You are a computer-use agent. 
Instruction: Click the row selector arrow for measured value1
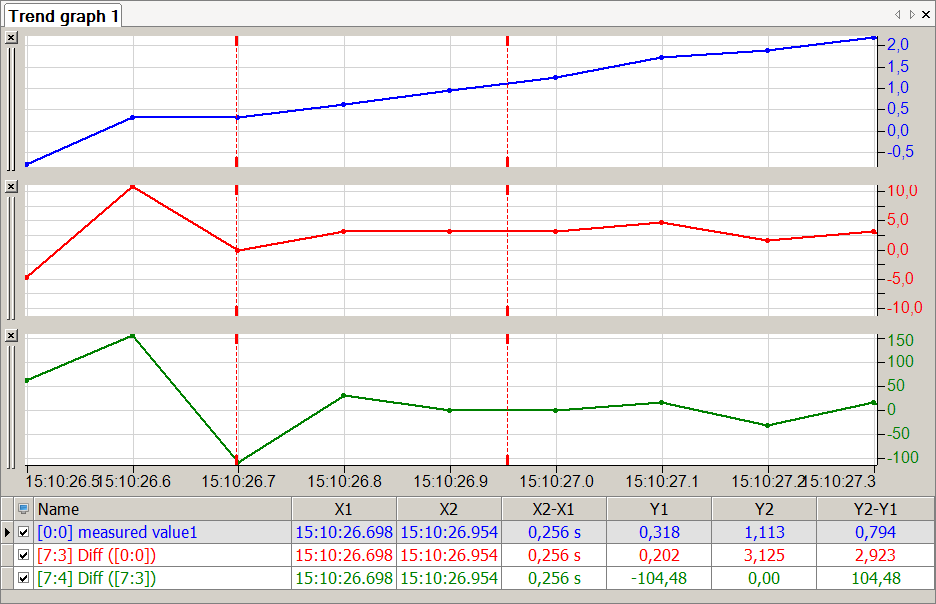[7, 532]
